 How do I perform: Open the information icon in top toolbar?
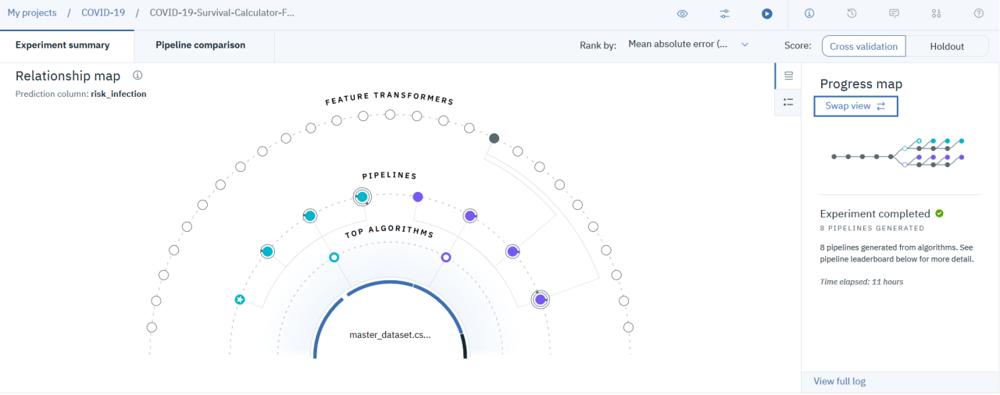[809, 13]
